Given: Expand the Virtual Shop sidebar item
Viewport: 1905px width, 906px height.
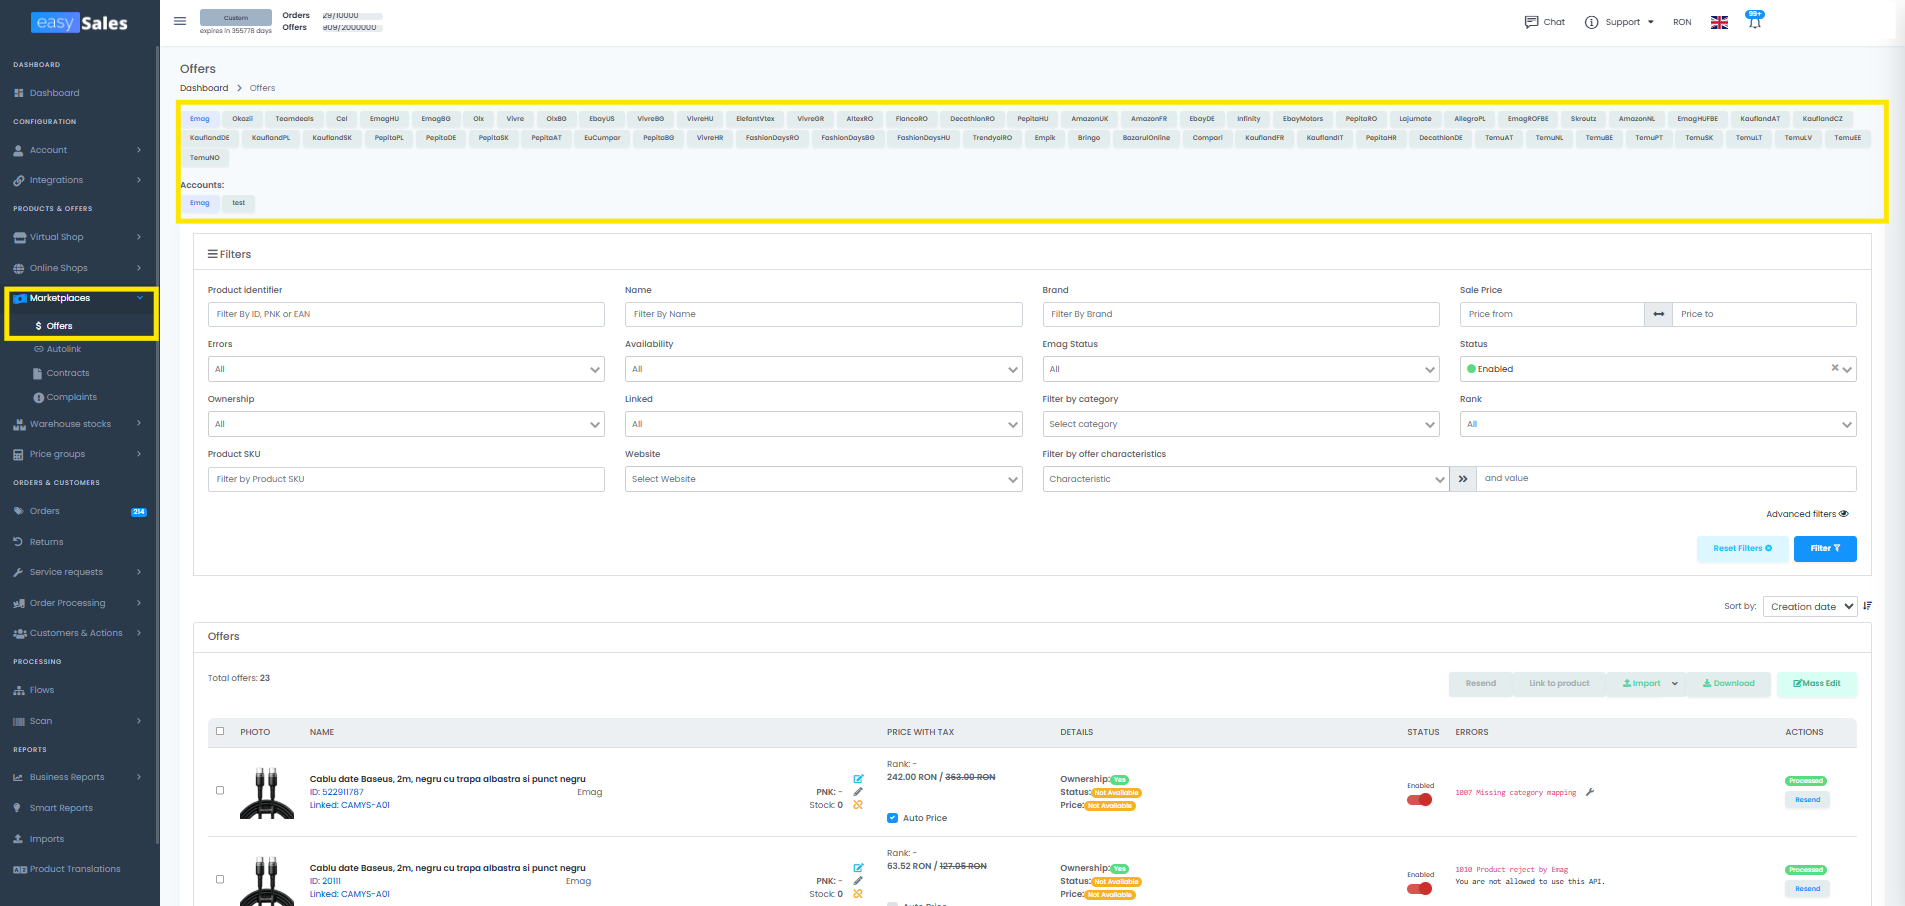Looking at the screenshot, I should click(78, 237).
